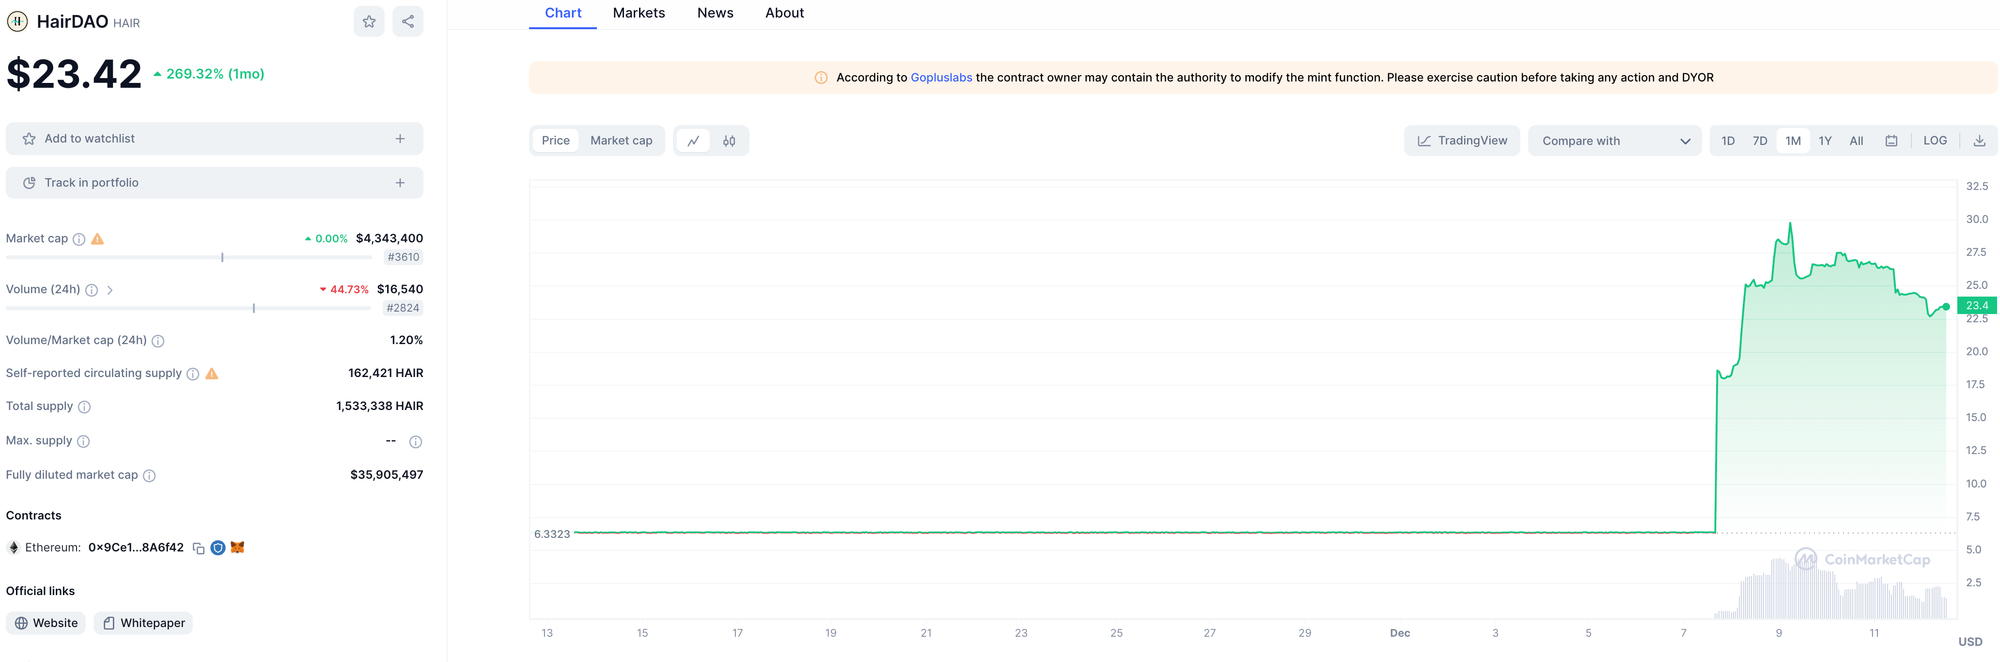Expand the Volume (24h) chevron

point(110,290)
